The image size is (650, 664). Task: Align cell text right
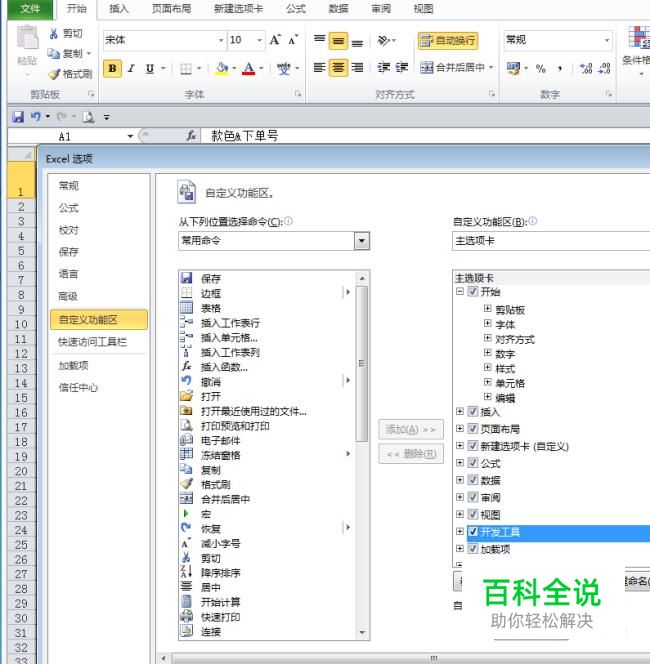[x=357, y=67]
